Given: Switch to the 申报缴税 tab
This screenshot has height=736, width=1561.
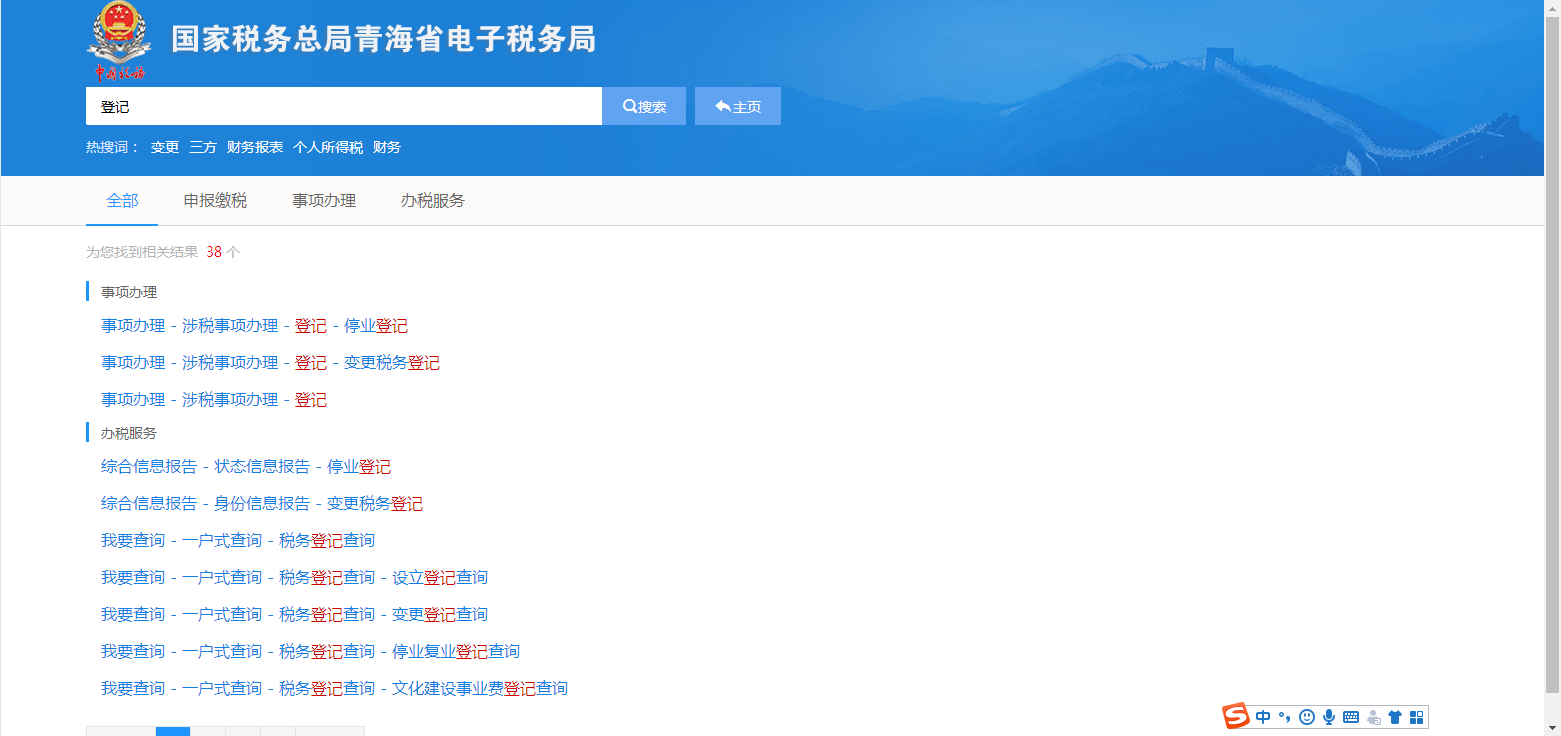Looking at the screenshot, I should click(215, 200).
